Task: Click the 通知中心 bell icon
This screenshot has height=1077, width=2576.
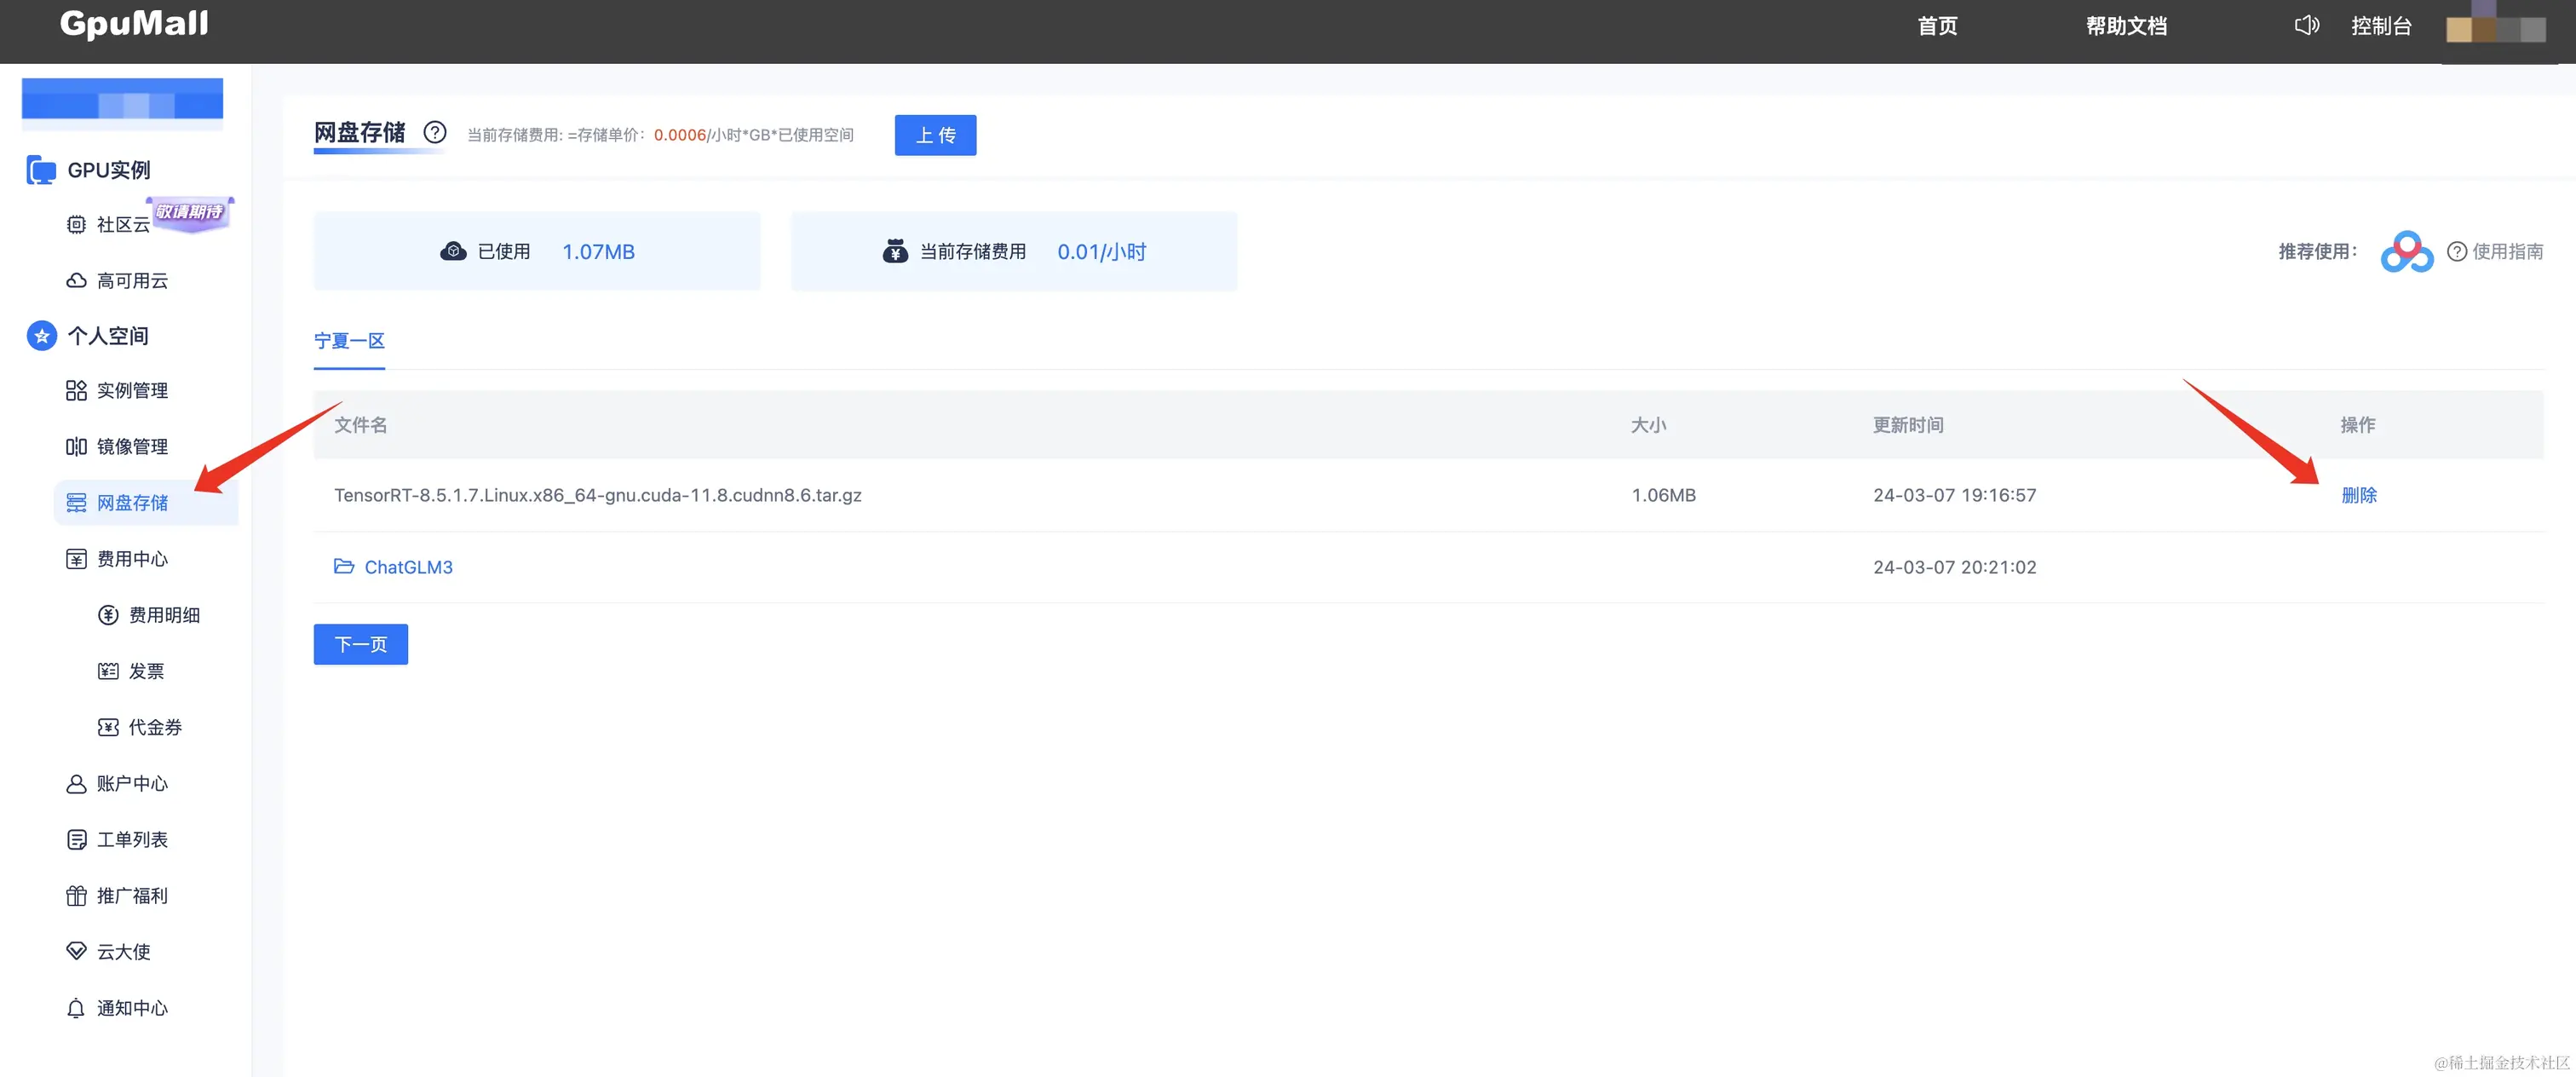Action: click(76, 1008)
